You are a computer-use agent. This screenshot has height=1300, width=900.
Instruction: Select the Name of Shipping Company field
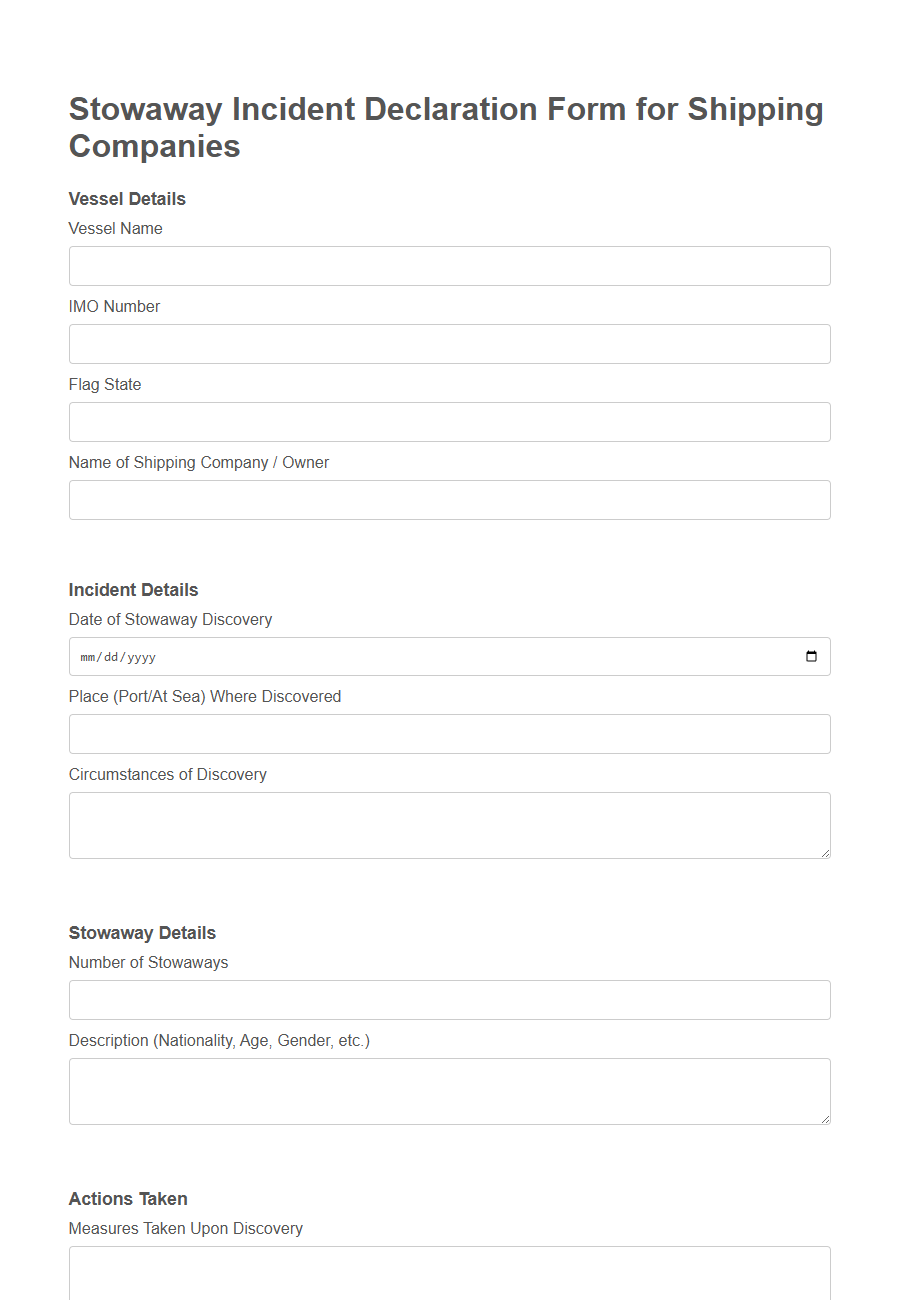pos(449,500)
